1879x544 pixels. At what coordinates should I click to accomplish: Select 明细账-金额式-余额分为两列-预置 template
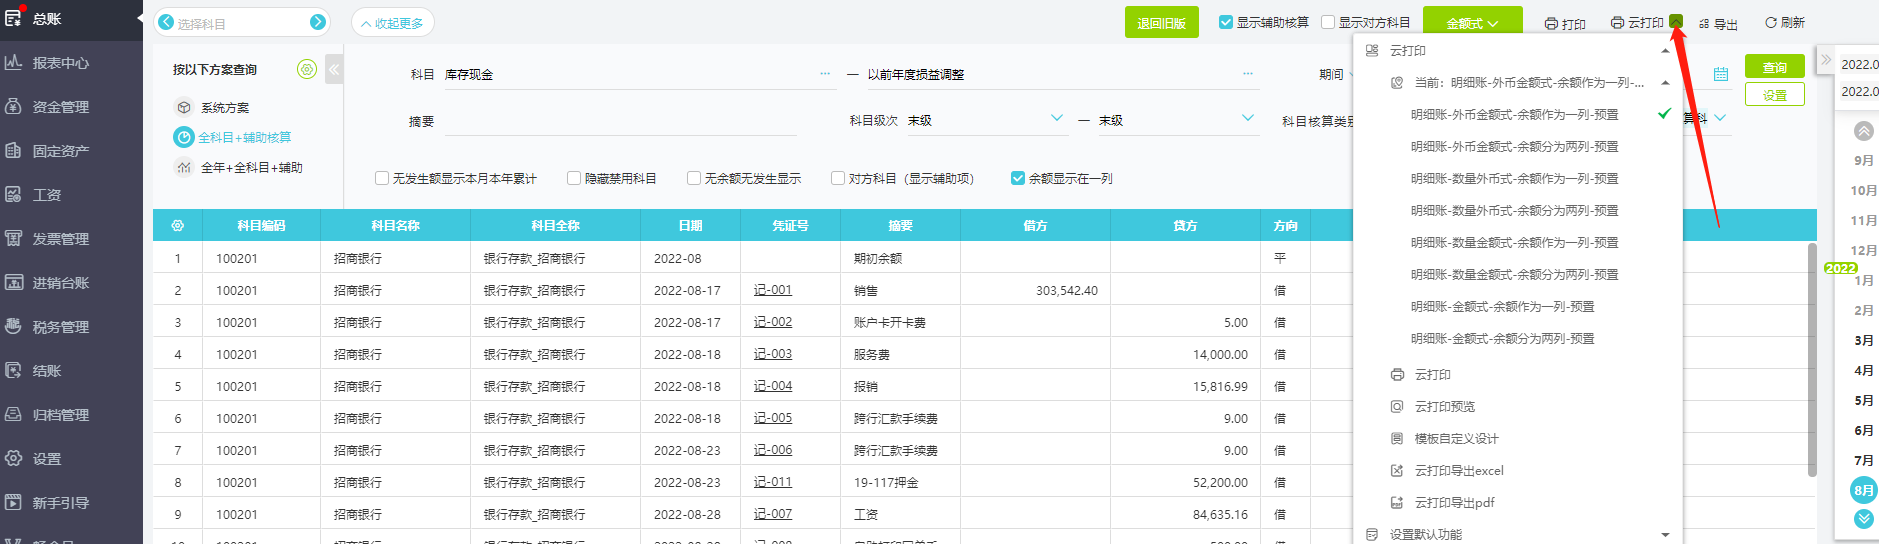1502,339
